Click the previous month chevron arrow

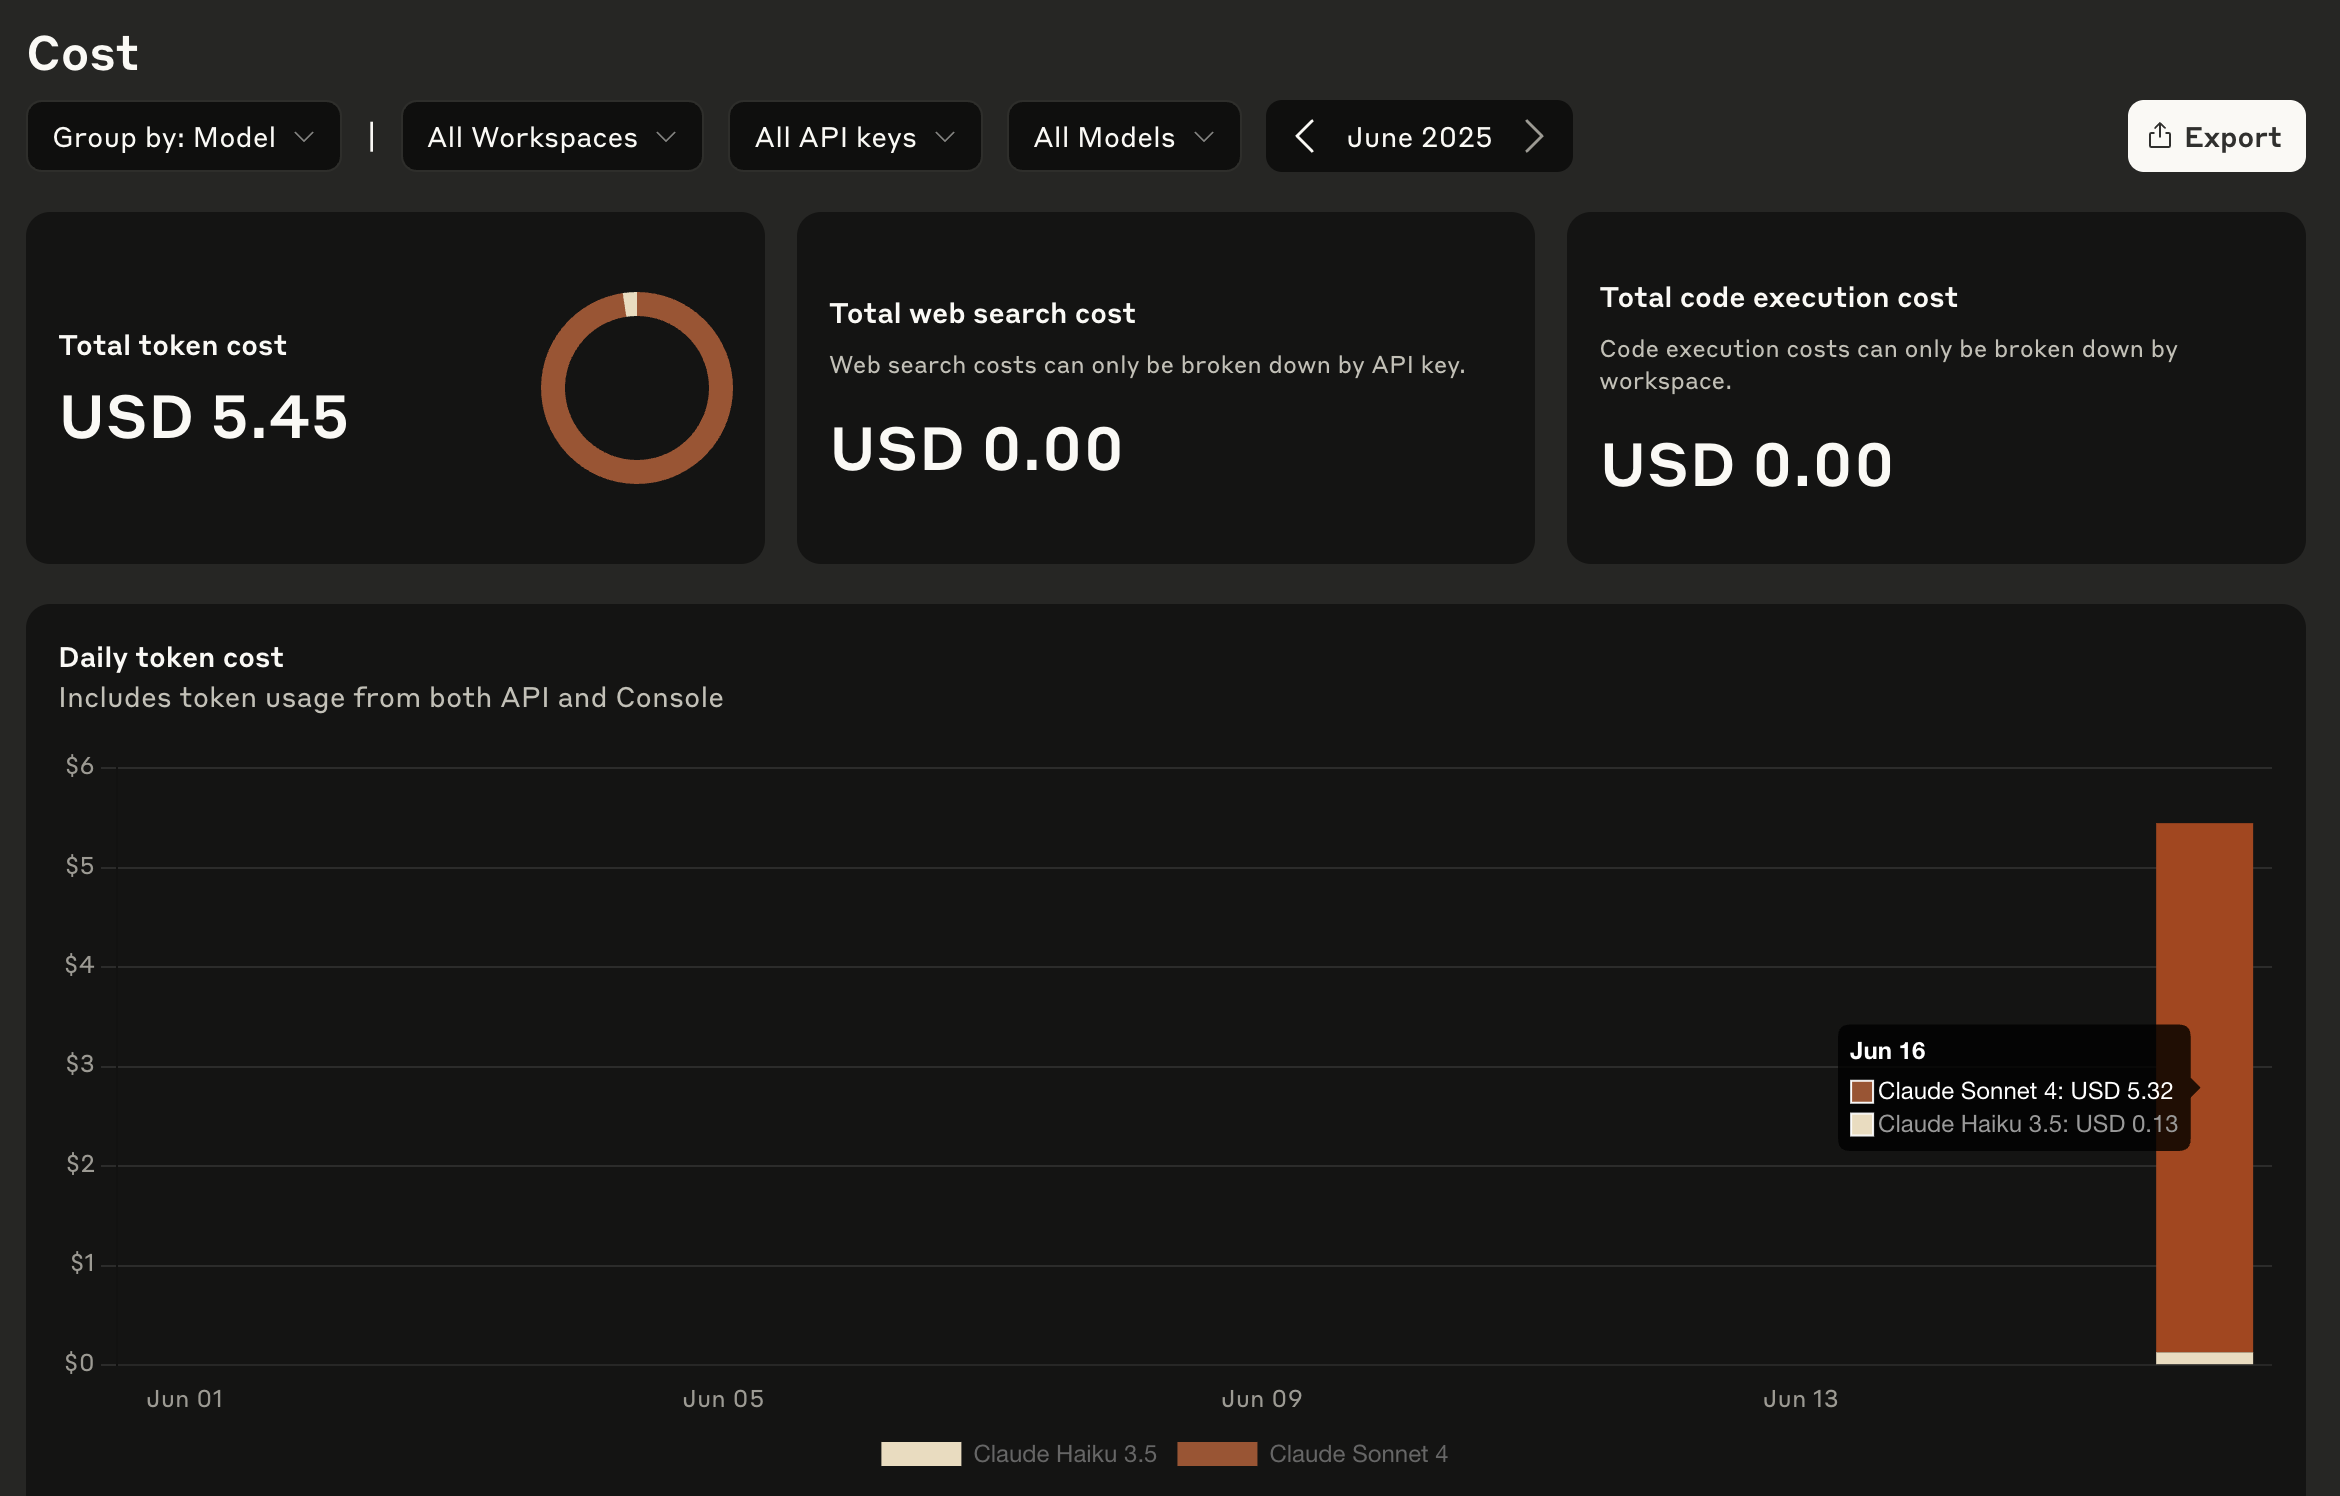tap(1303, 136)
